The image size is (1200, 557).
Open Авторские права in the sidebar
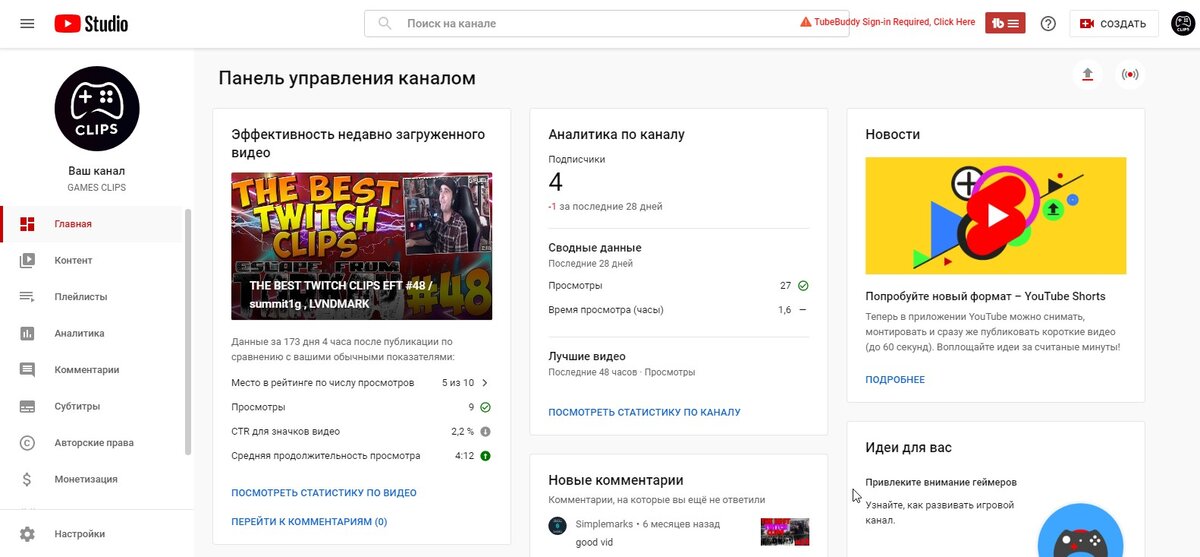coord(92,443)
